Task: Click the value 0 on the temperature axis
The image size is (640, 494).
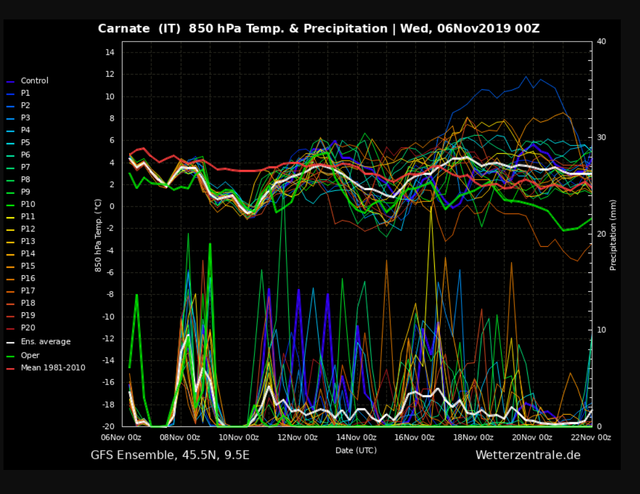Action: [x=112, y=207]
